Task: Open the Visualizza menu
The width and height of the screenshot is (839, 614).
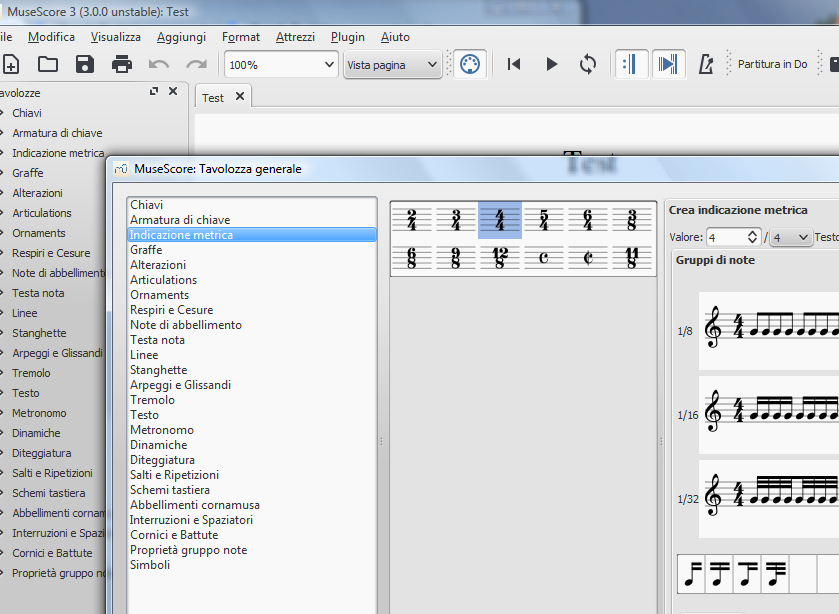Action: coord(116,37)
